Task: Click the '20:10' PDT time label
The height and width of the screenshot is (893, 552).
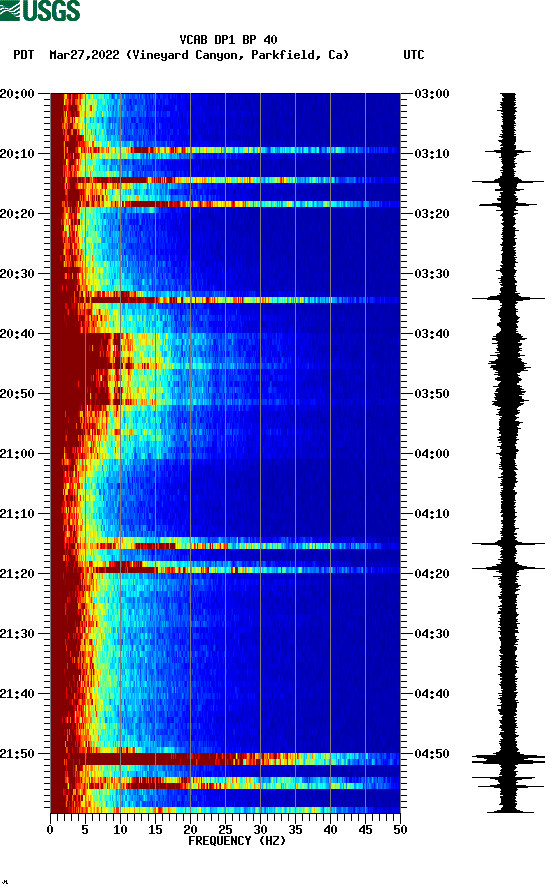Action: (17, 154)
